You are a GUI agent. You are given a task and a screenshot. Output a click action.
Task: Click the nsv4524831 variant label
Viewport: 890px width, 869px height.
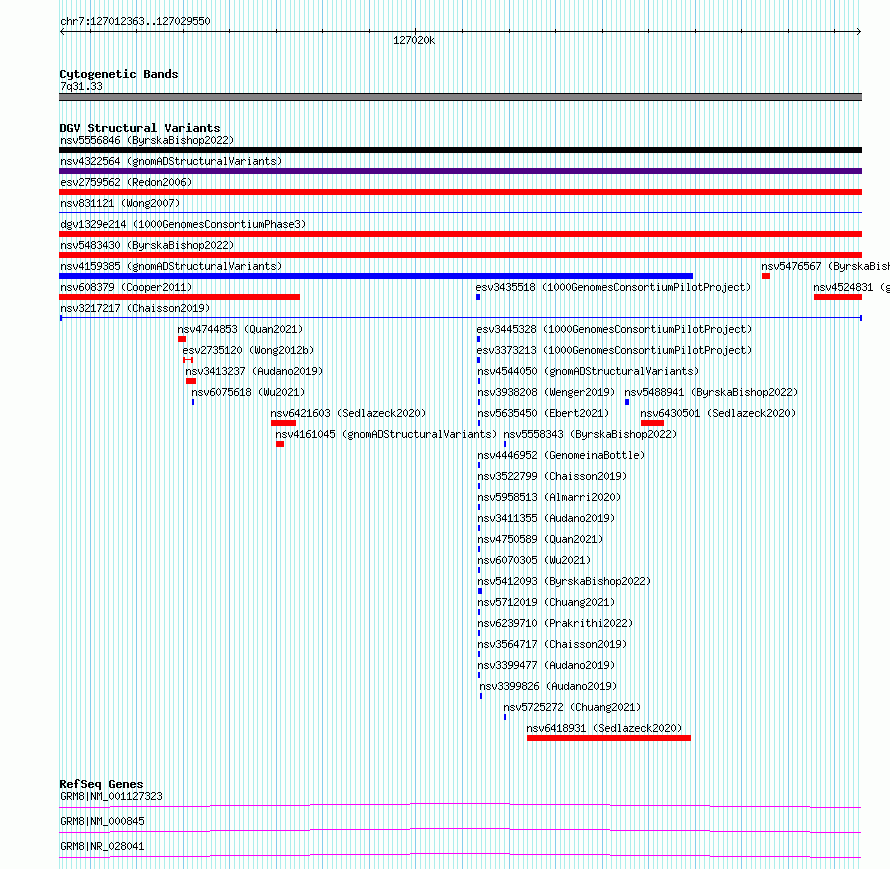coord(851,287)
